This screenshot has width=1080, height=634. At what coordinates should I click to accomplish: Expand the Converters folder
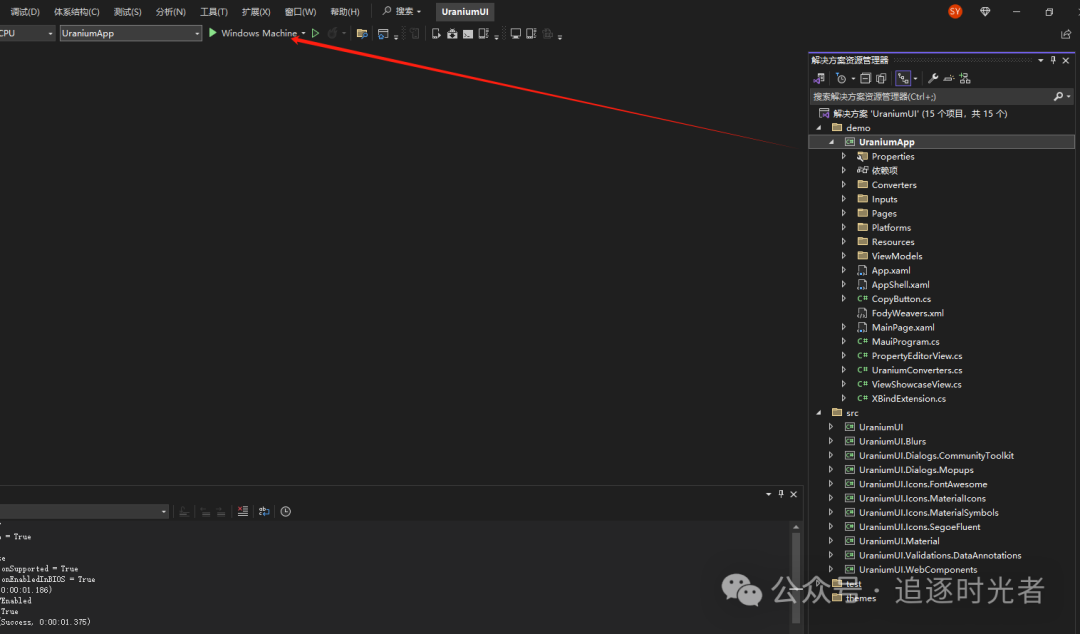click(x=844, y=185)
